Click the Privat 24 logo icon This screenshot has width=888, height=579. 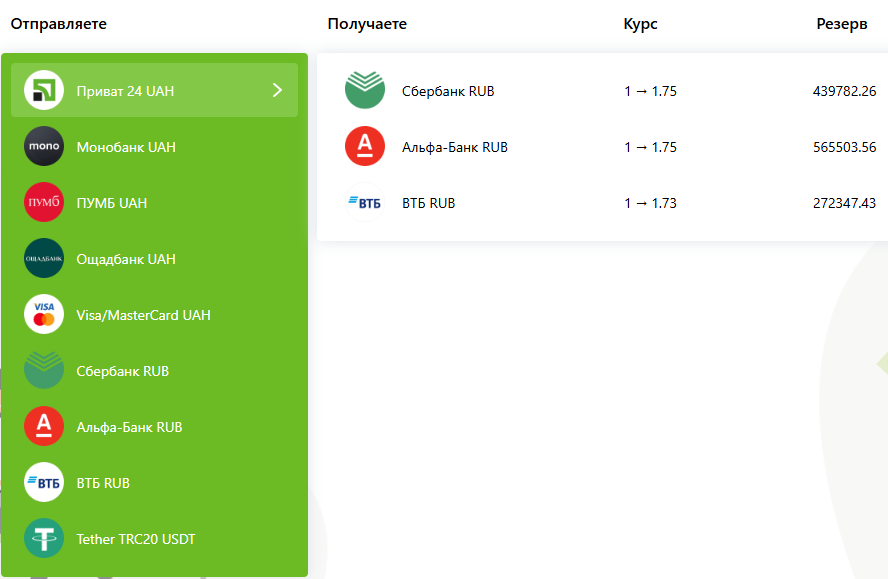(44, 90)
